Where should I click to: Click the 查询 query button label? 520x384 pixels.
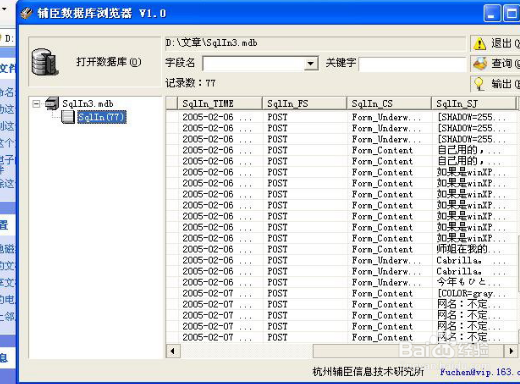(505, 63)
